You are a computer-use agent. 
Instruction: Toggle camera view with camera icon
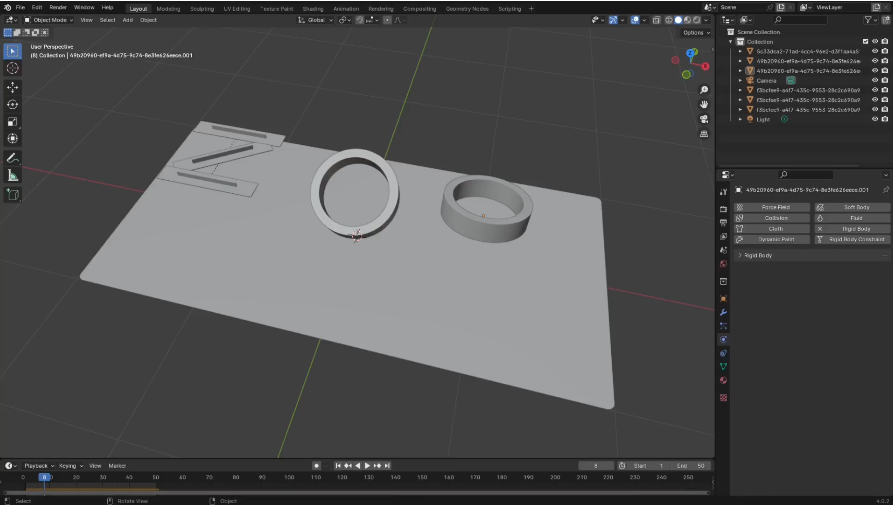[x=704, y=119]
